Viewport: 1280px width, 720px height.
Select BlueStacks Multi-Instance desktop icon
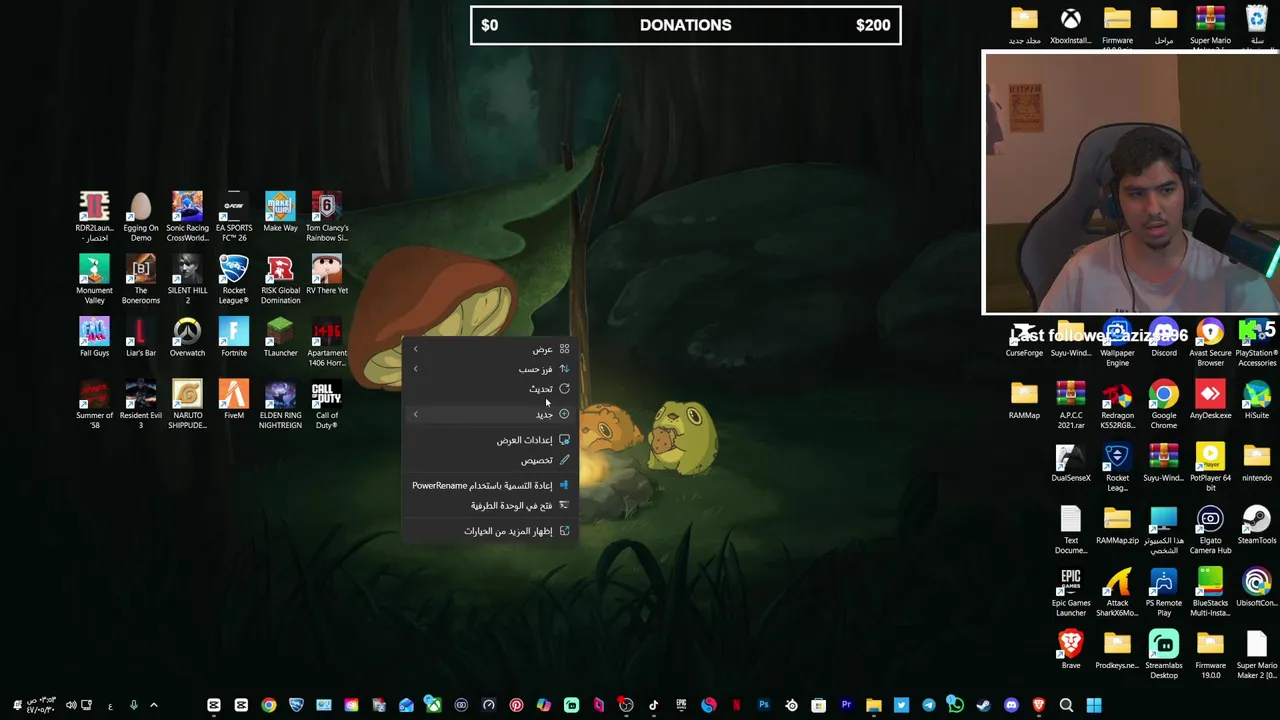1210,592
